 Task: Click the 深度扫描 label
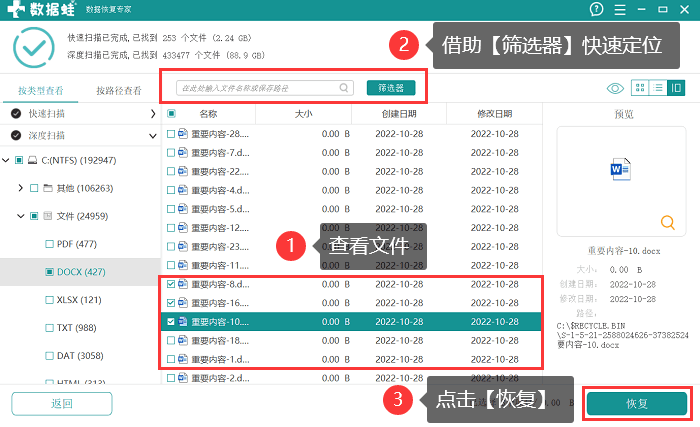47,136
